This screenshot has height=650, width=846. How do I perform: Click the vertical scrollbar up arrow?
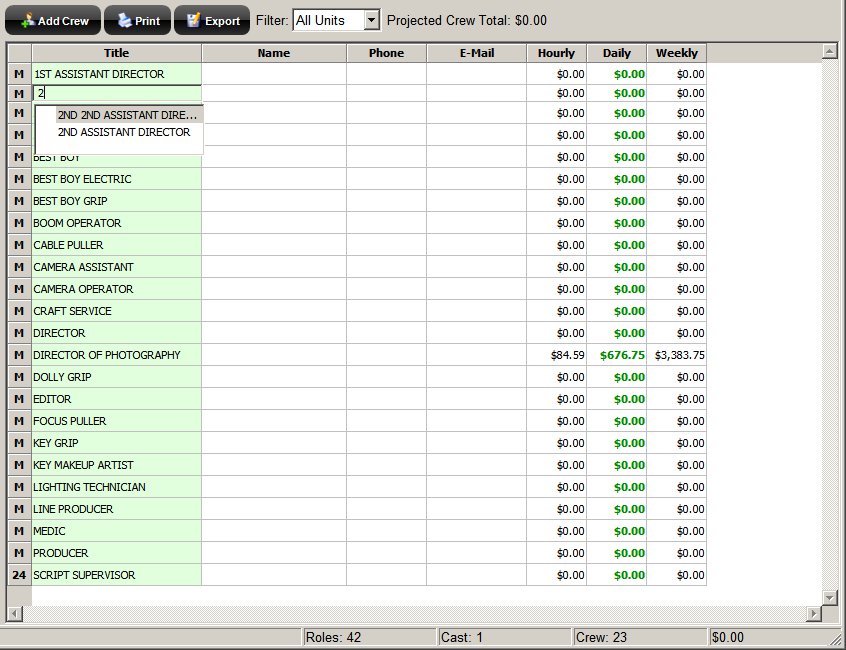pyautogui.click(x=829, y=52)
